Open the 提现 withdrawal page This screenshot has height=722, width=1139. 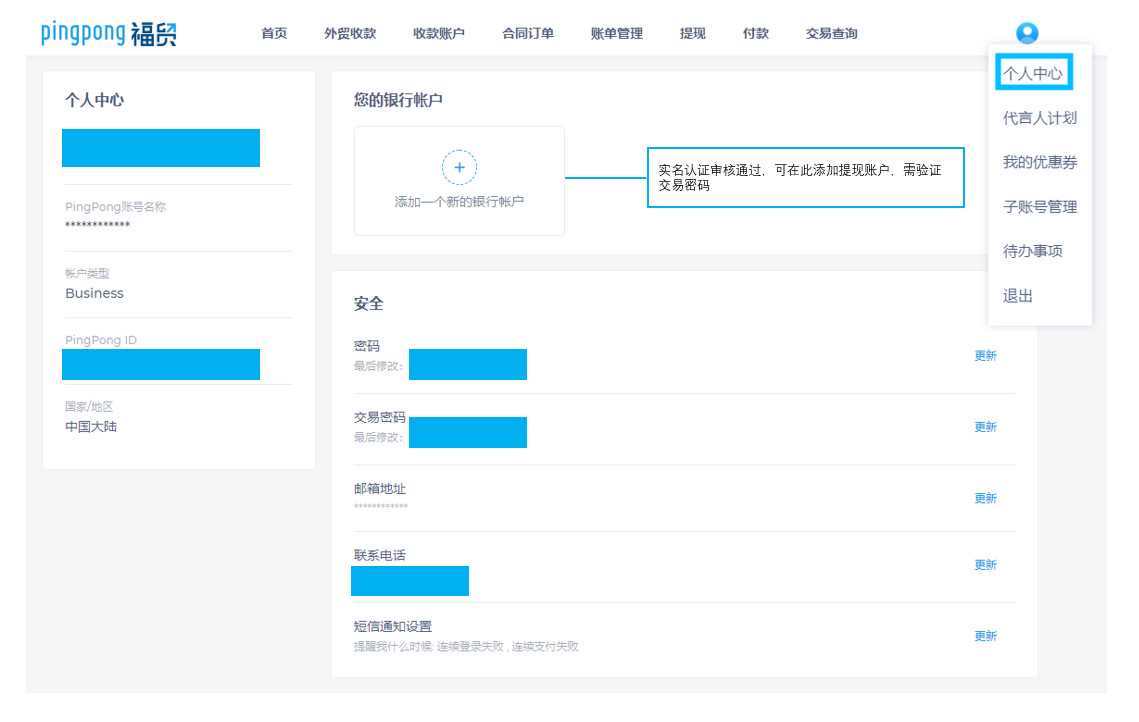click(692, 33)
